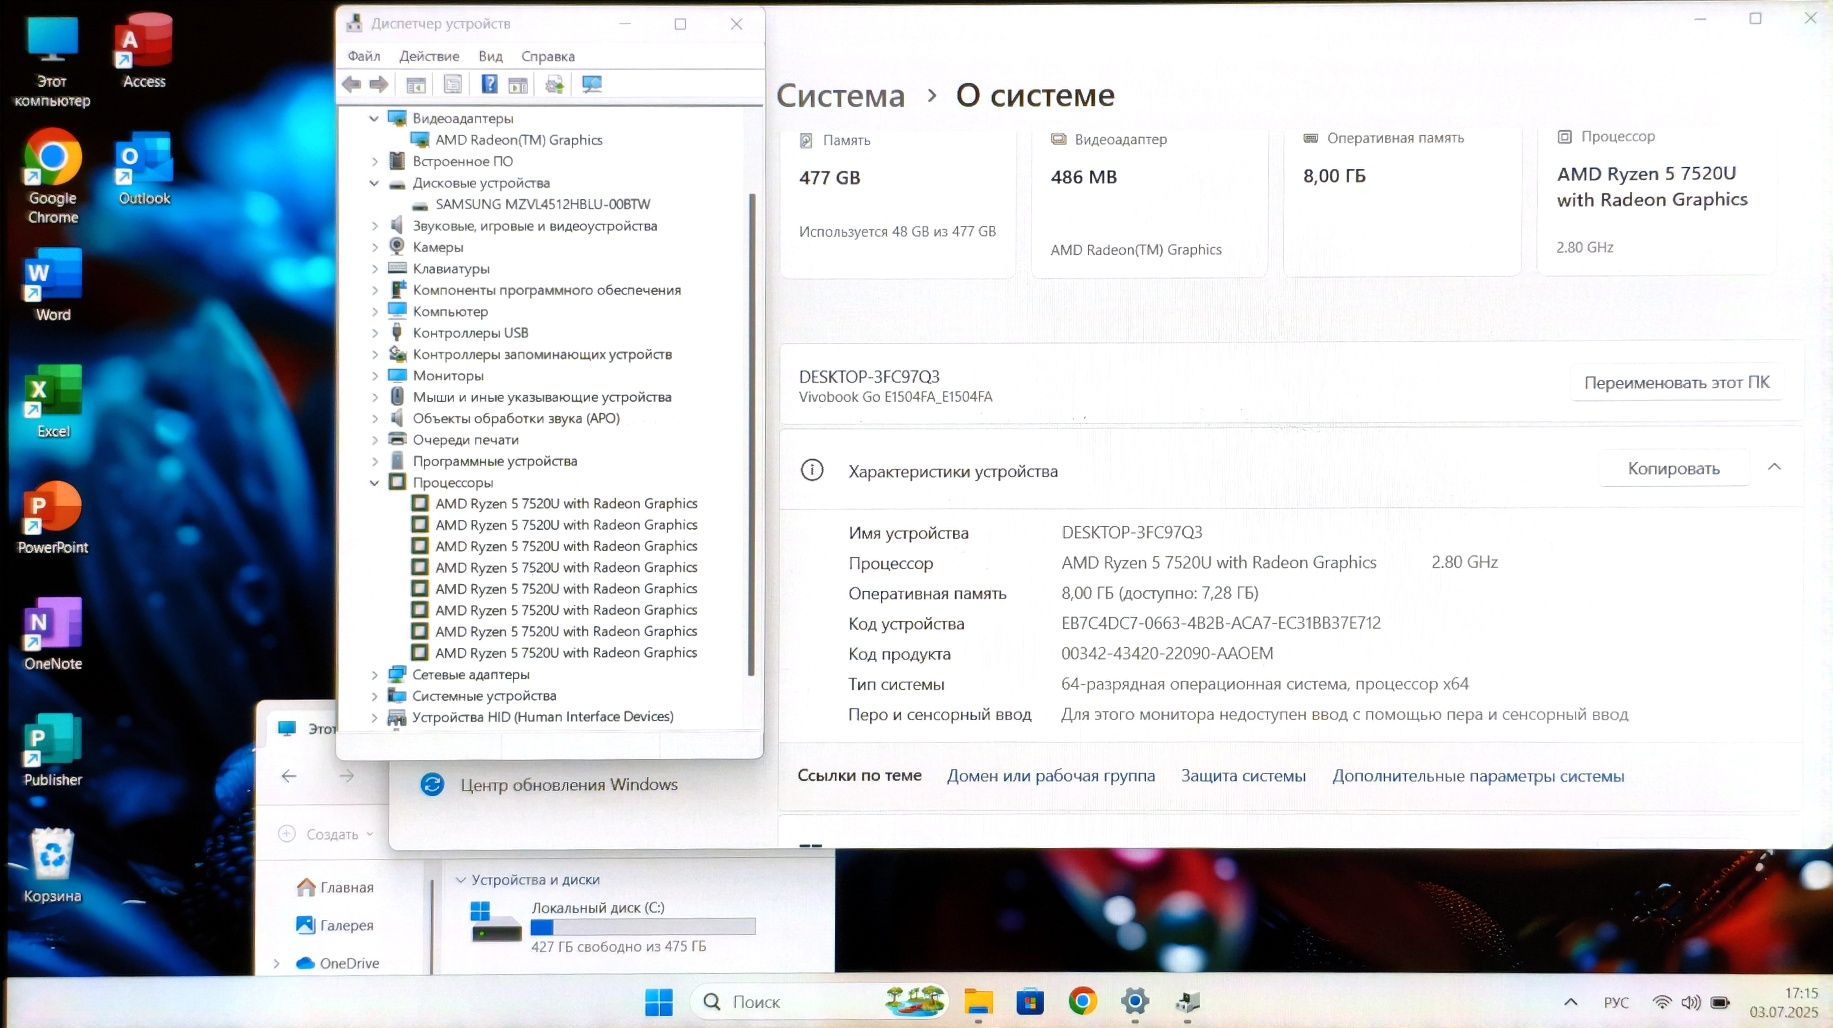Open Chrome from the taskbar
Screen dimensions: 1833x1028
click(1082, 1001)
